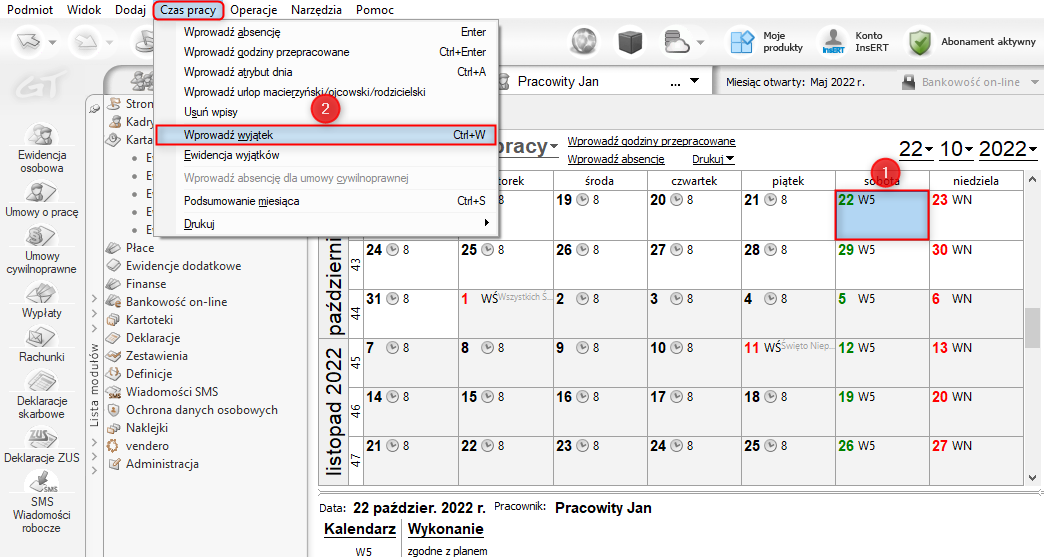Click the Abonament aktywny shield icon
This screenshot has height=557, width=1044.
(919, 42)
